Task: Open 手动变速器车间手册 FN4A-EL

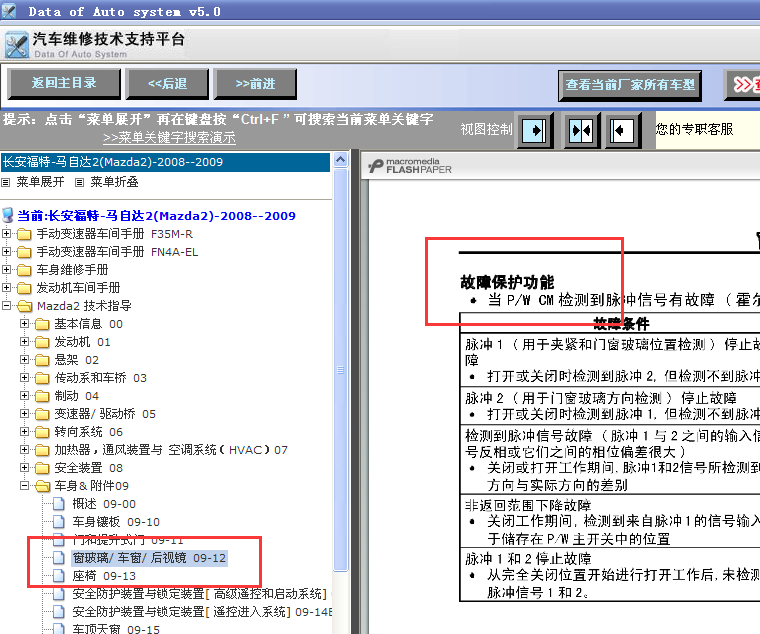Action: pyautogui.click(x=117, y=252)
